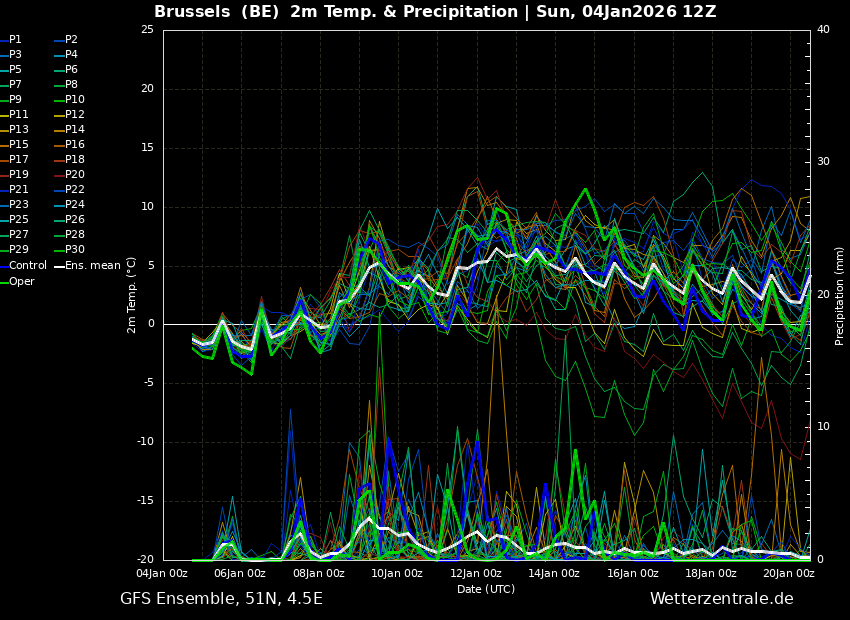Select the P18 legend label
Viewport: 850px width, 620px height.
pyautogui.click(x=75, y=159)
